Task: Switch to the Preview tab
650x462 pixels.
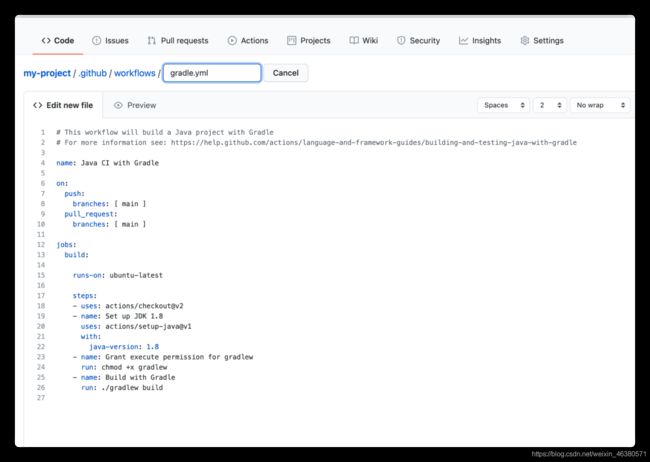Action: point(135,105)
